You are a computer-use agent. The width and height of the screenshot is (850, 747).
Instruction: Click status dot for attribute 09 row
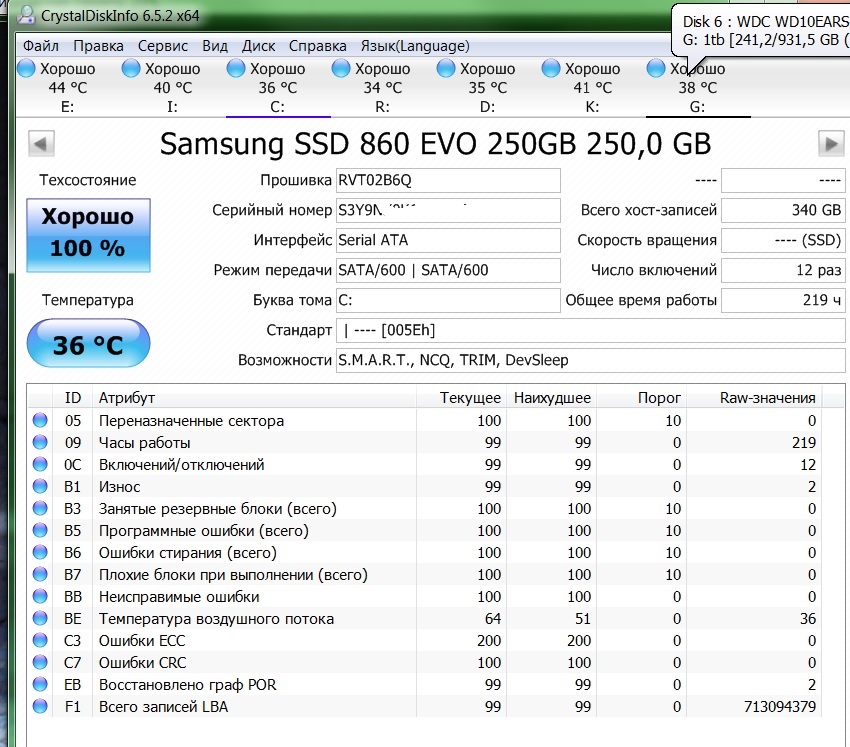[40, 442]
